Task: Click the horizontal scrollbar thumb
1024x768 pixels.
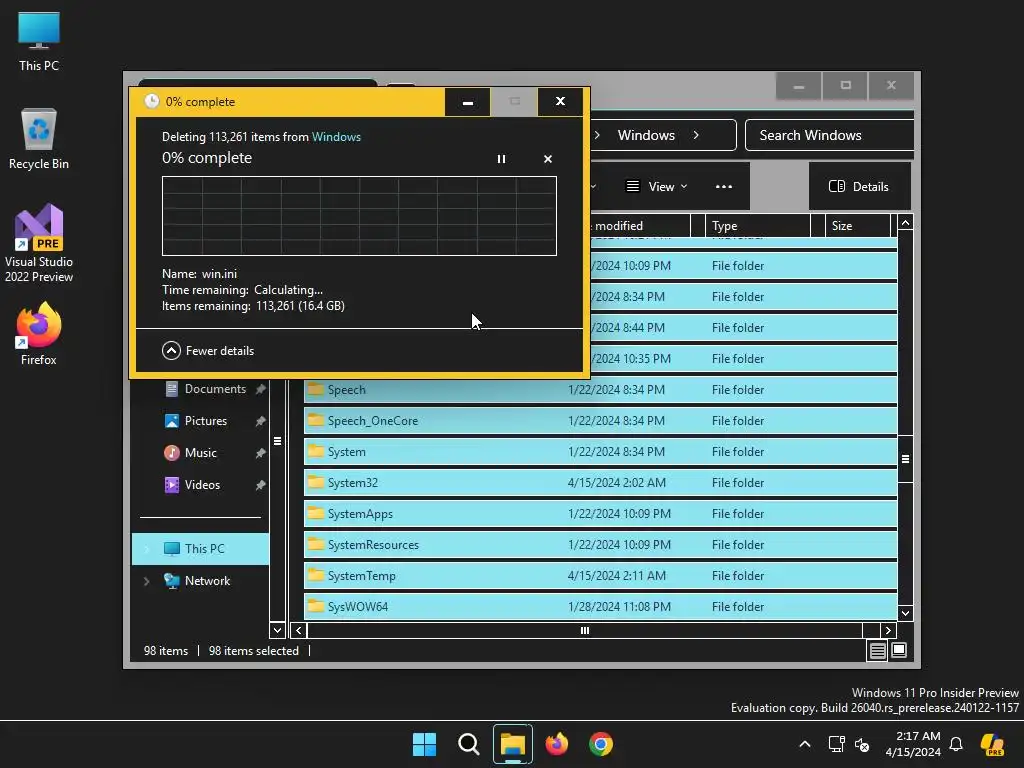Action: click(584, 630)
